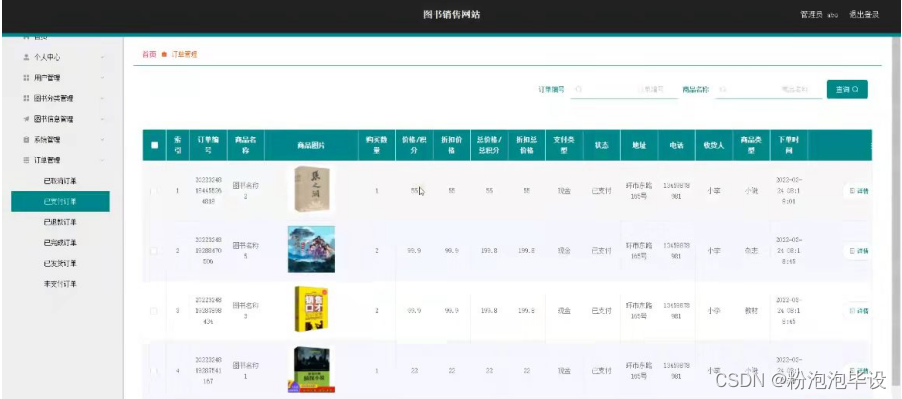The height and width of the screenshot is (399, 902).
Task: Click the 购买数量 column header
Action: [x=376, y=145]
